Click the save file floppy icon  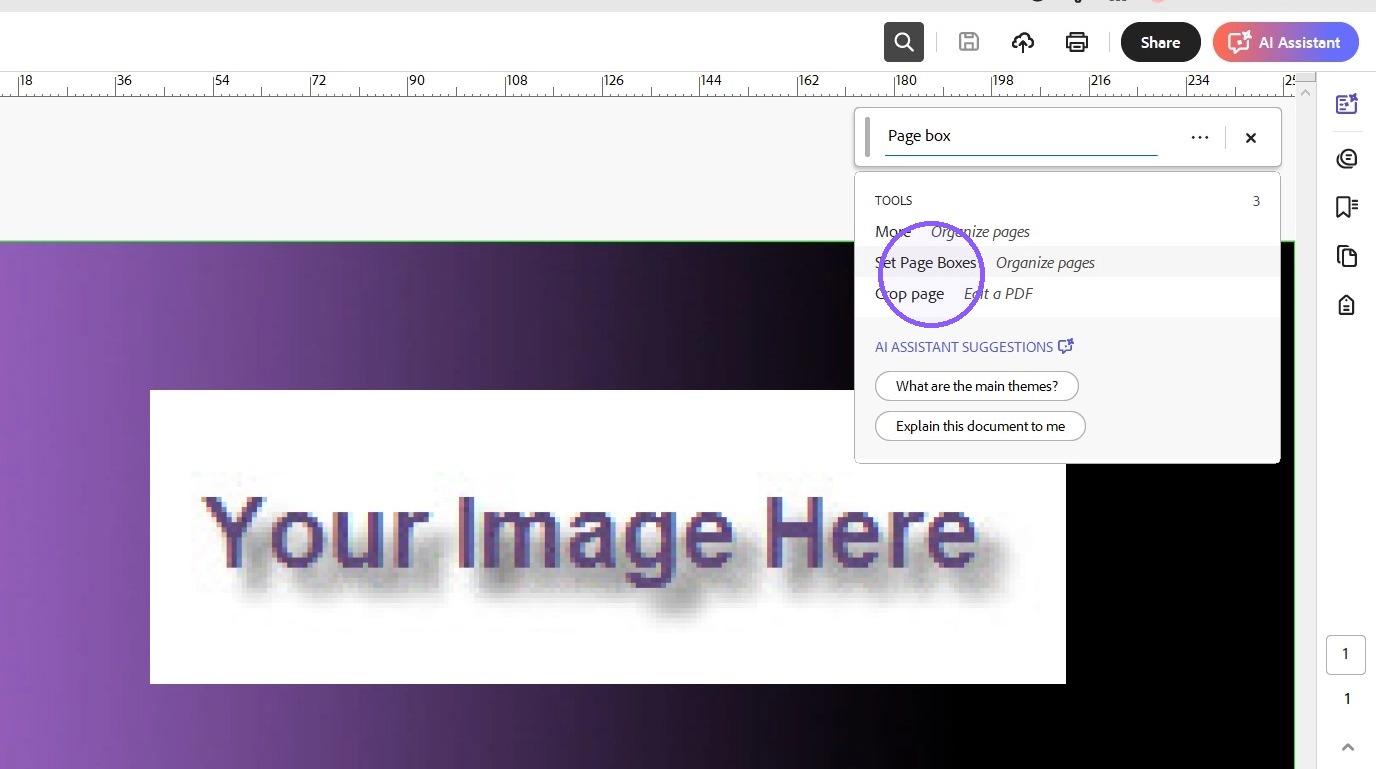[x=968, y=42]
